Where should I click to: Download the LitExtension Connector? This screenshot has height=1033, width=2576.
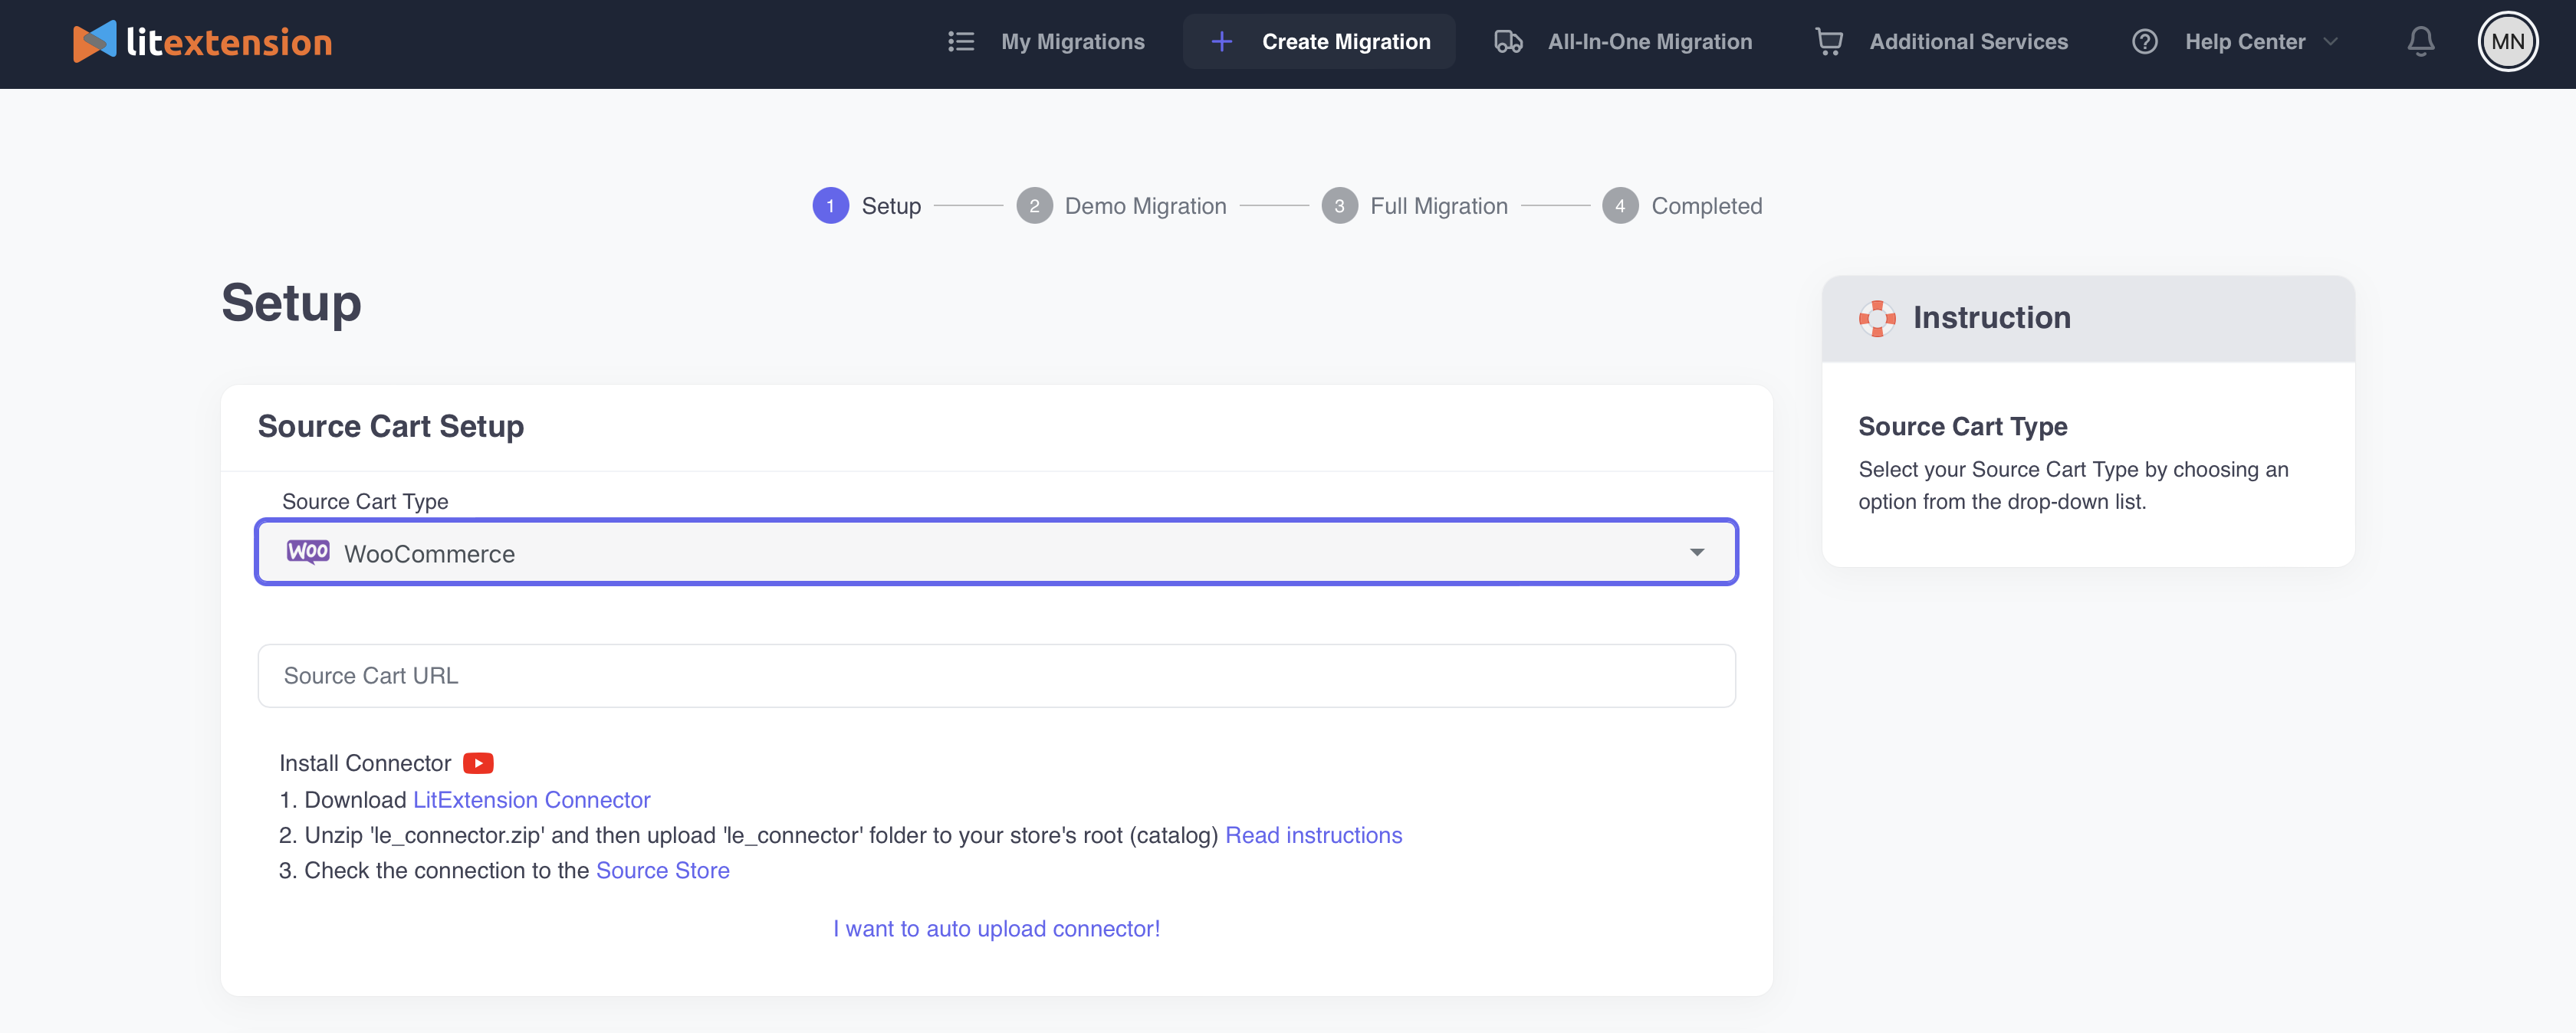point(531,799)
